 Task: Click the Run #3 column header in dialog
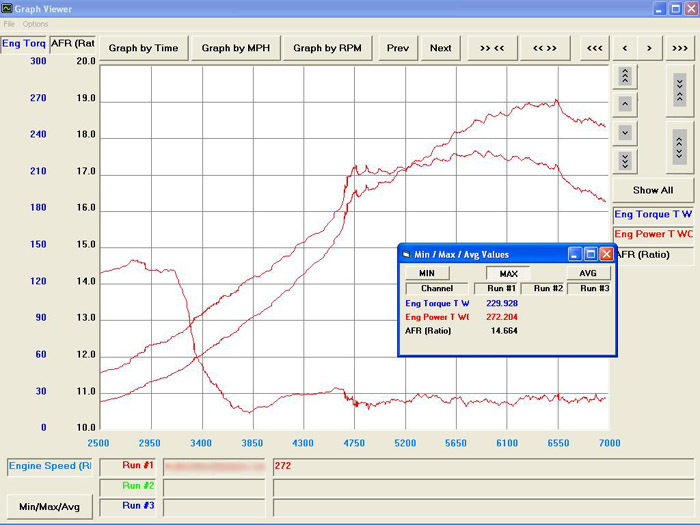point(589,288)
